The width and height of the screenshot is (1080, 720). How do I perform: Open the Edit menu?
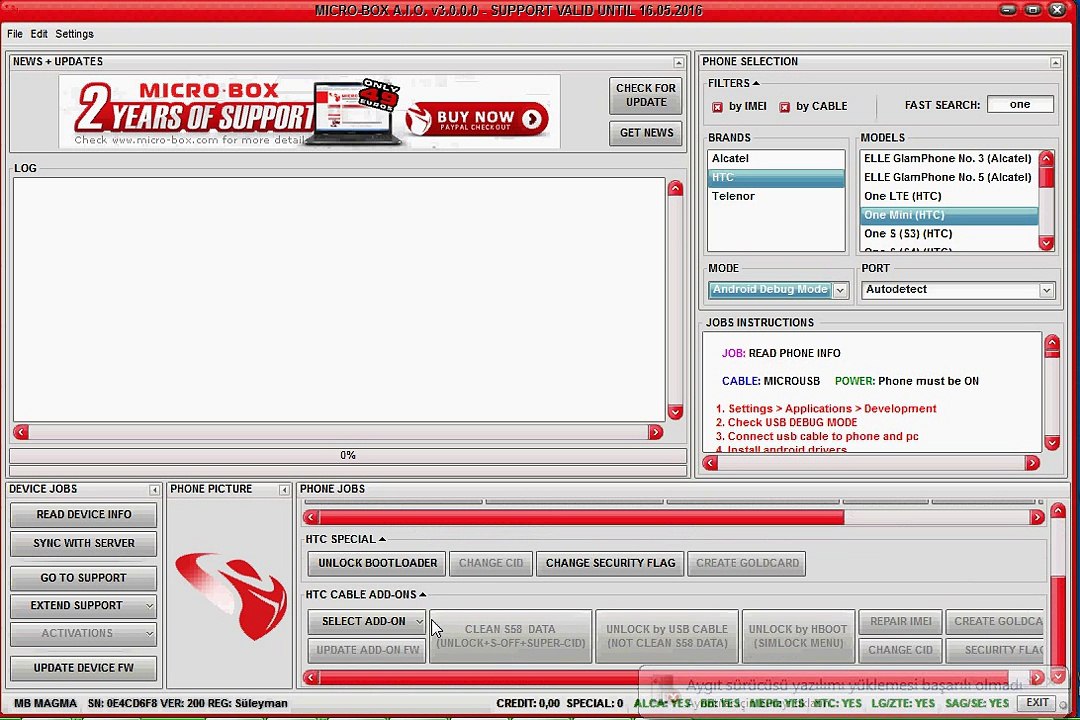coord(39,34)
